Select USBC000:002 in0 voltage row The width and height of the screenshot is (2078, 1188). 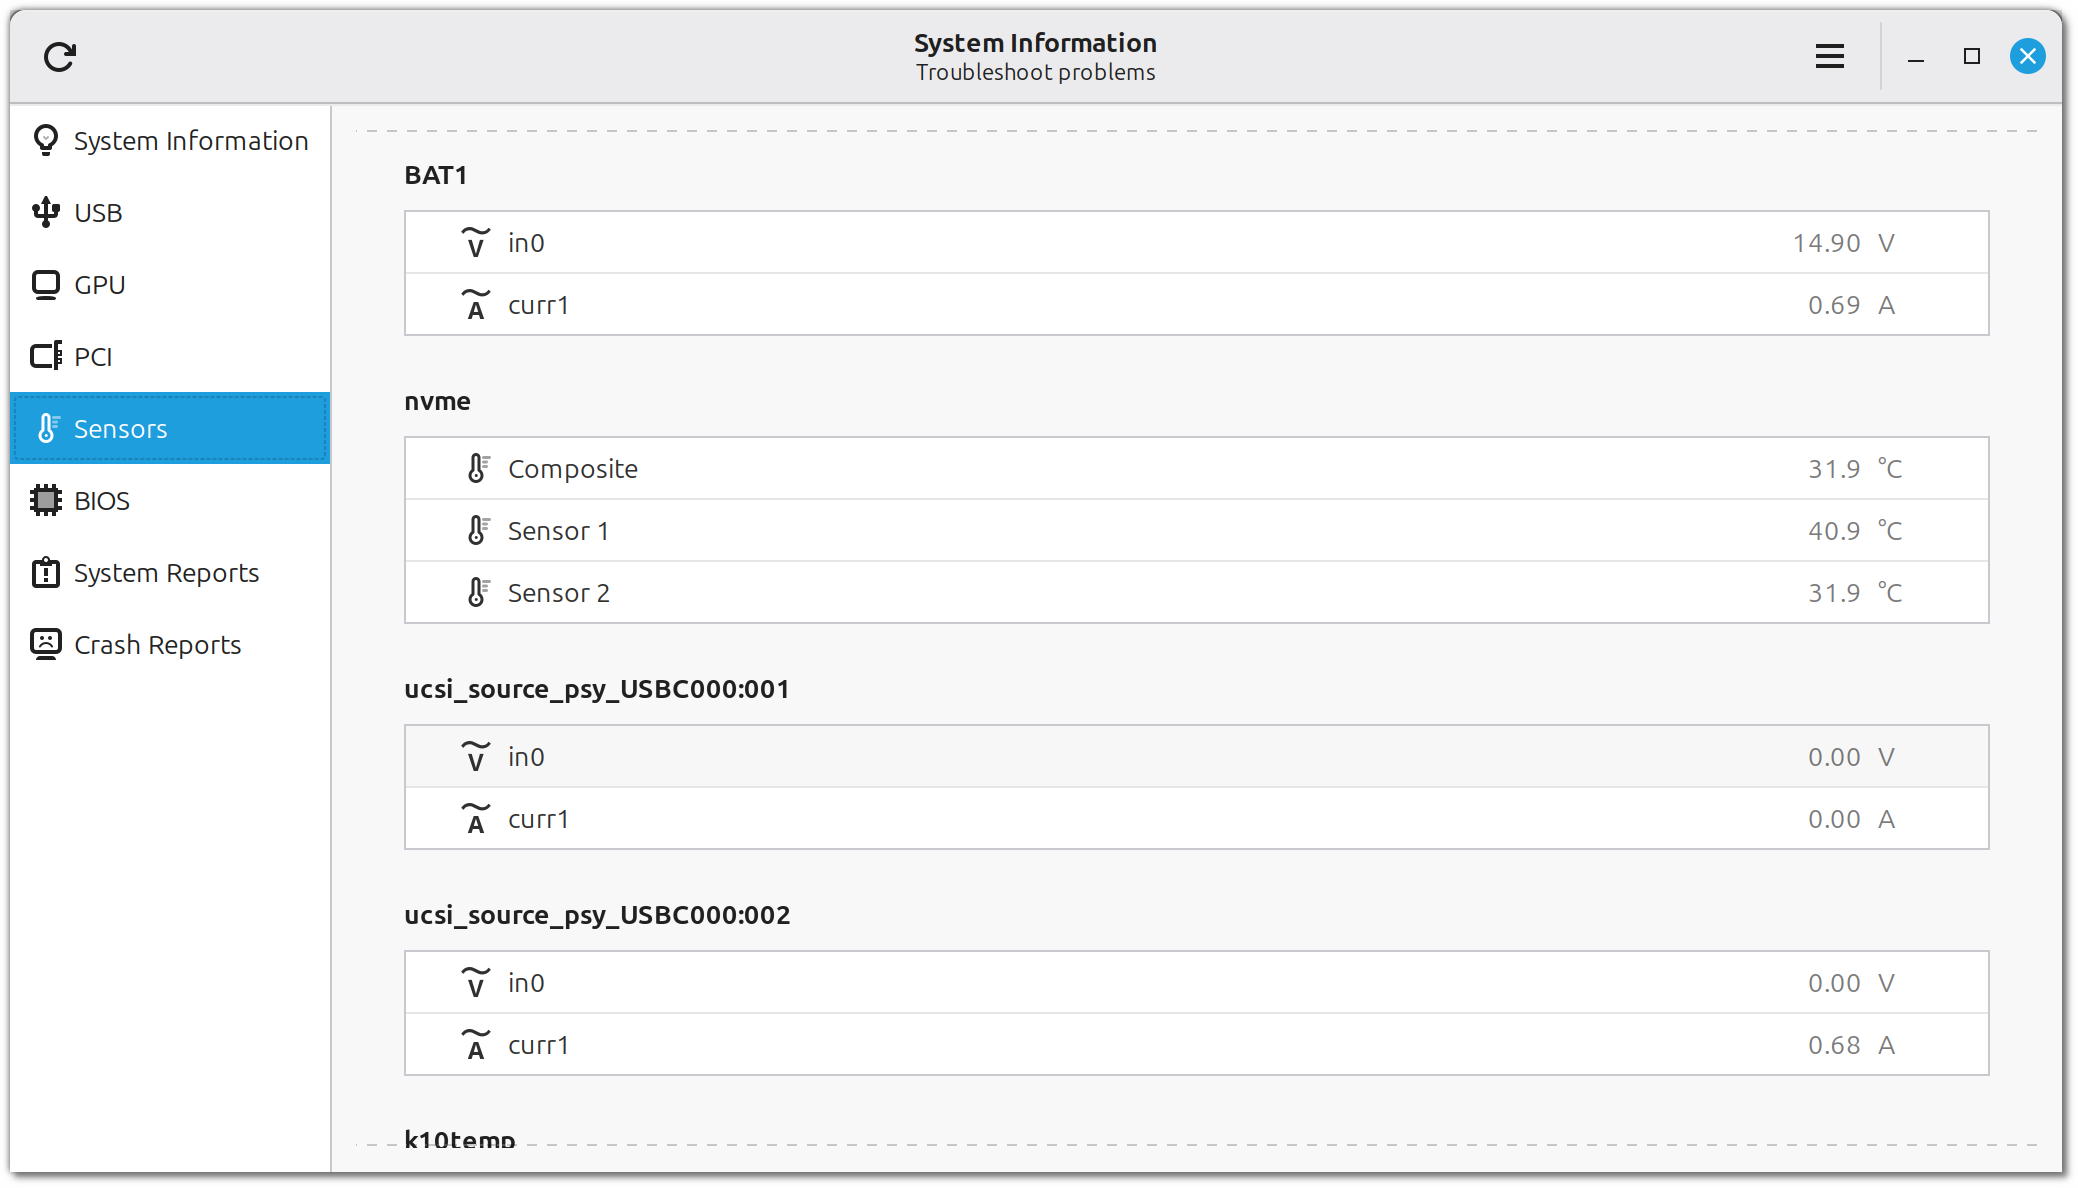[1196, 983]
